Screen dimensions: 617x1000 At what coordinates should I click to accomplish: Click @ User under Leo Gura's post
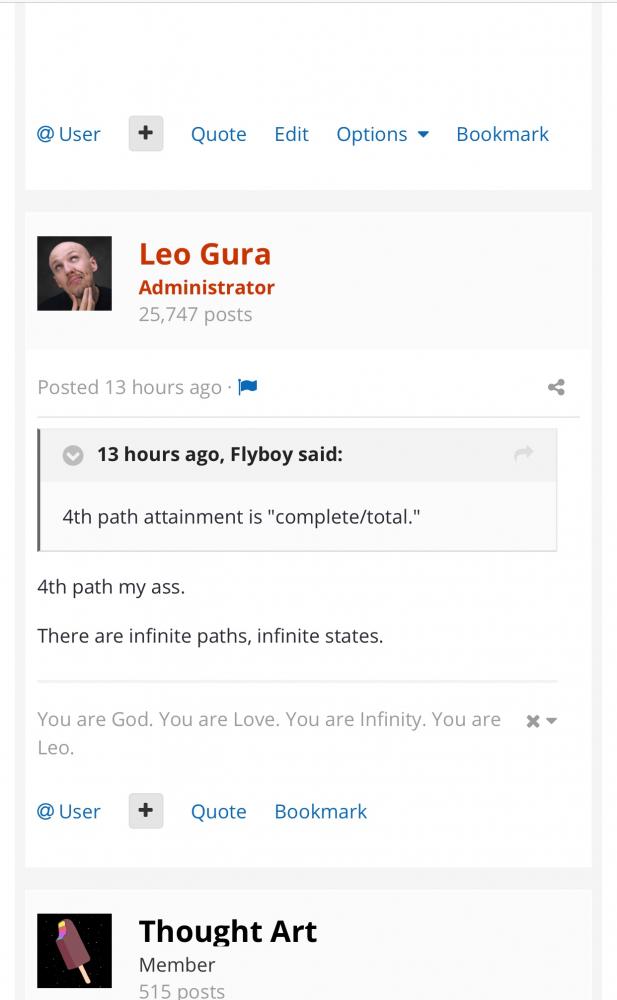point(69,811)
